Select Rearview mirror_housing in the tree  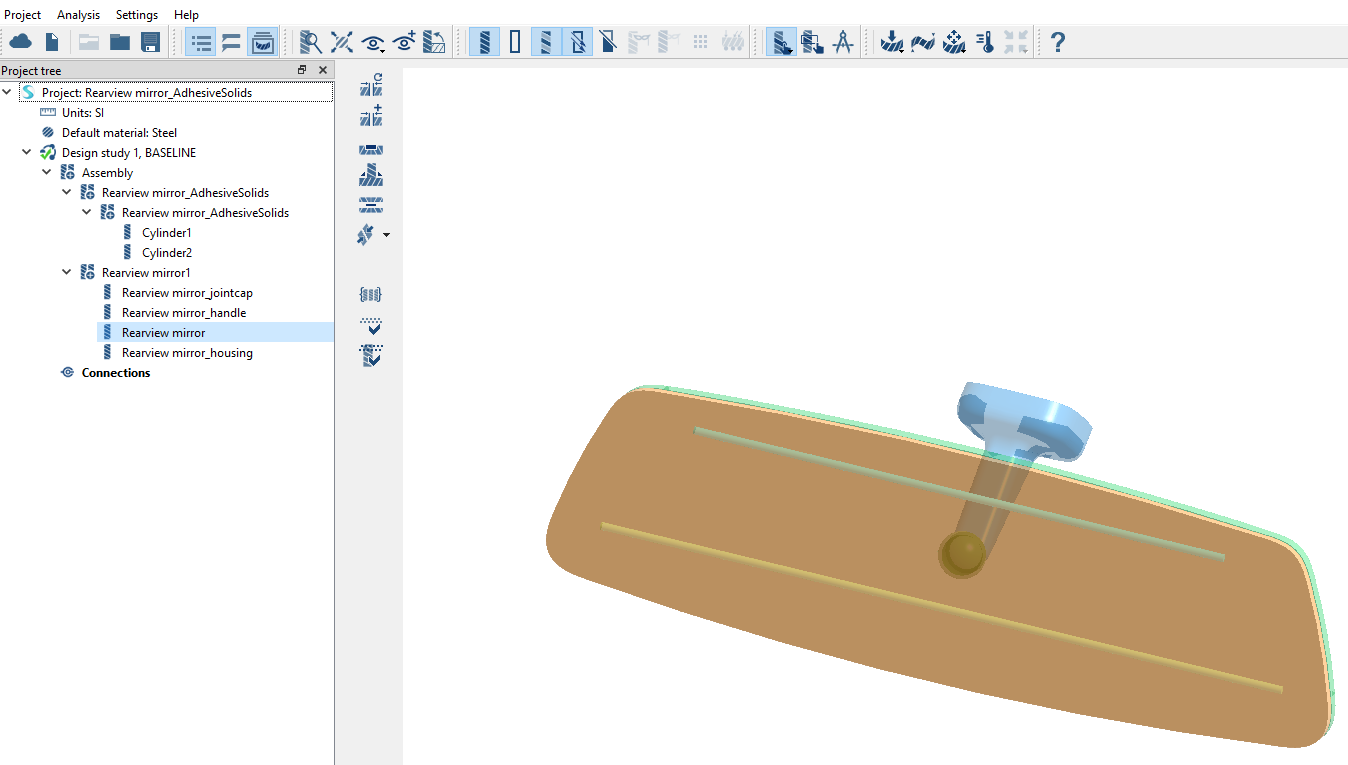pos(187,353)
